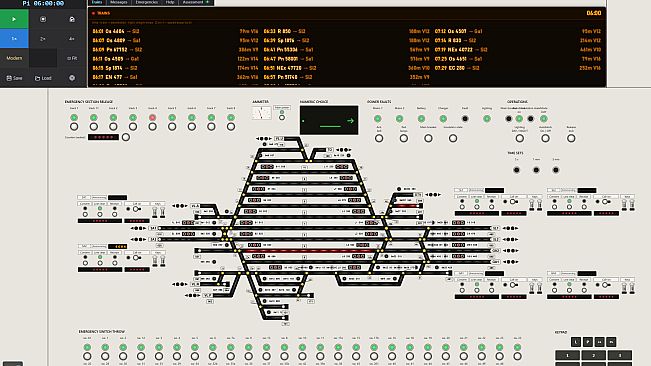Select the 1x speed button
Screen dimensions: 651x366
pos(14,39)
